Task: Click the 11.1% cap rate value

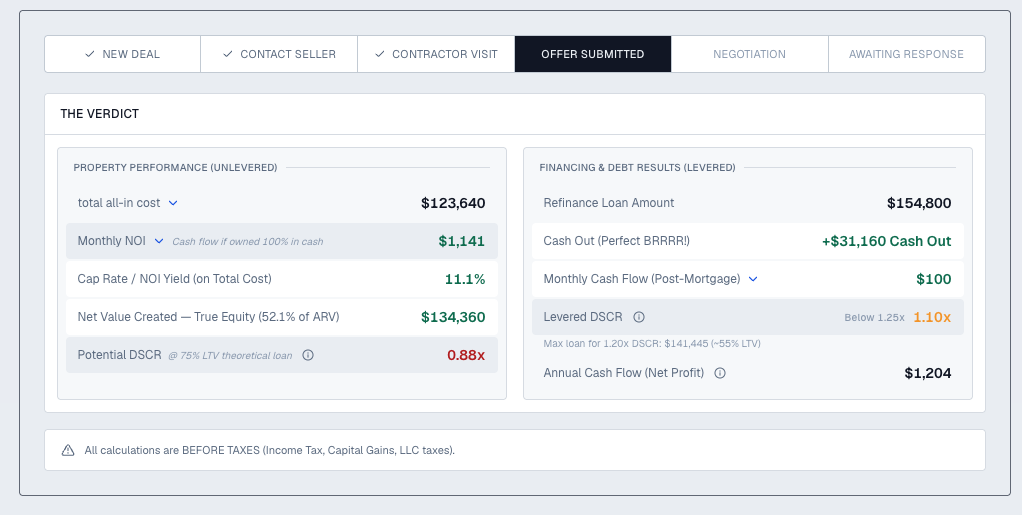Action: click(465, 279)
